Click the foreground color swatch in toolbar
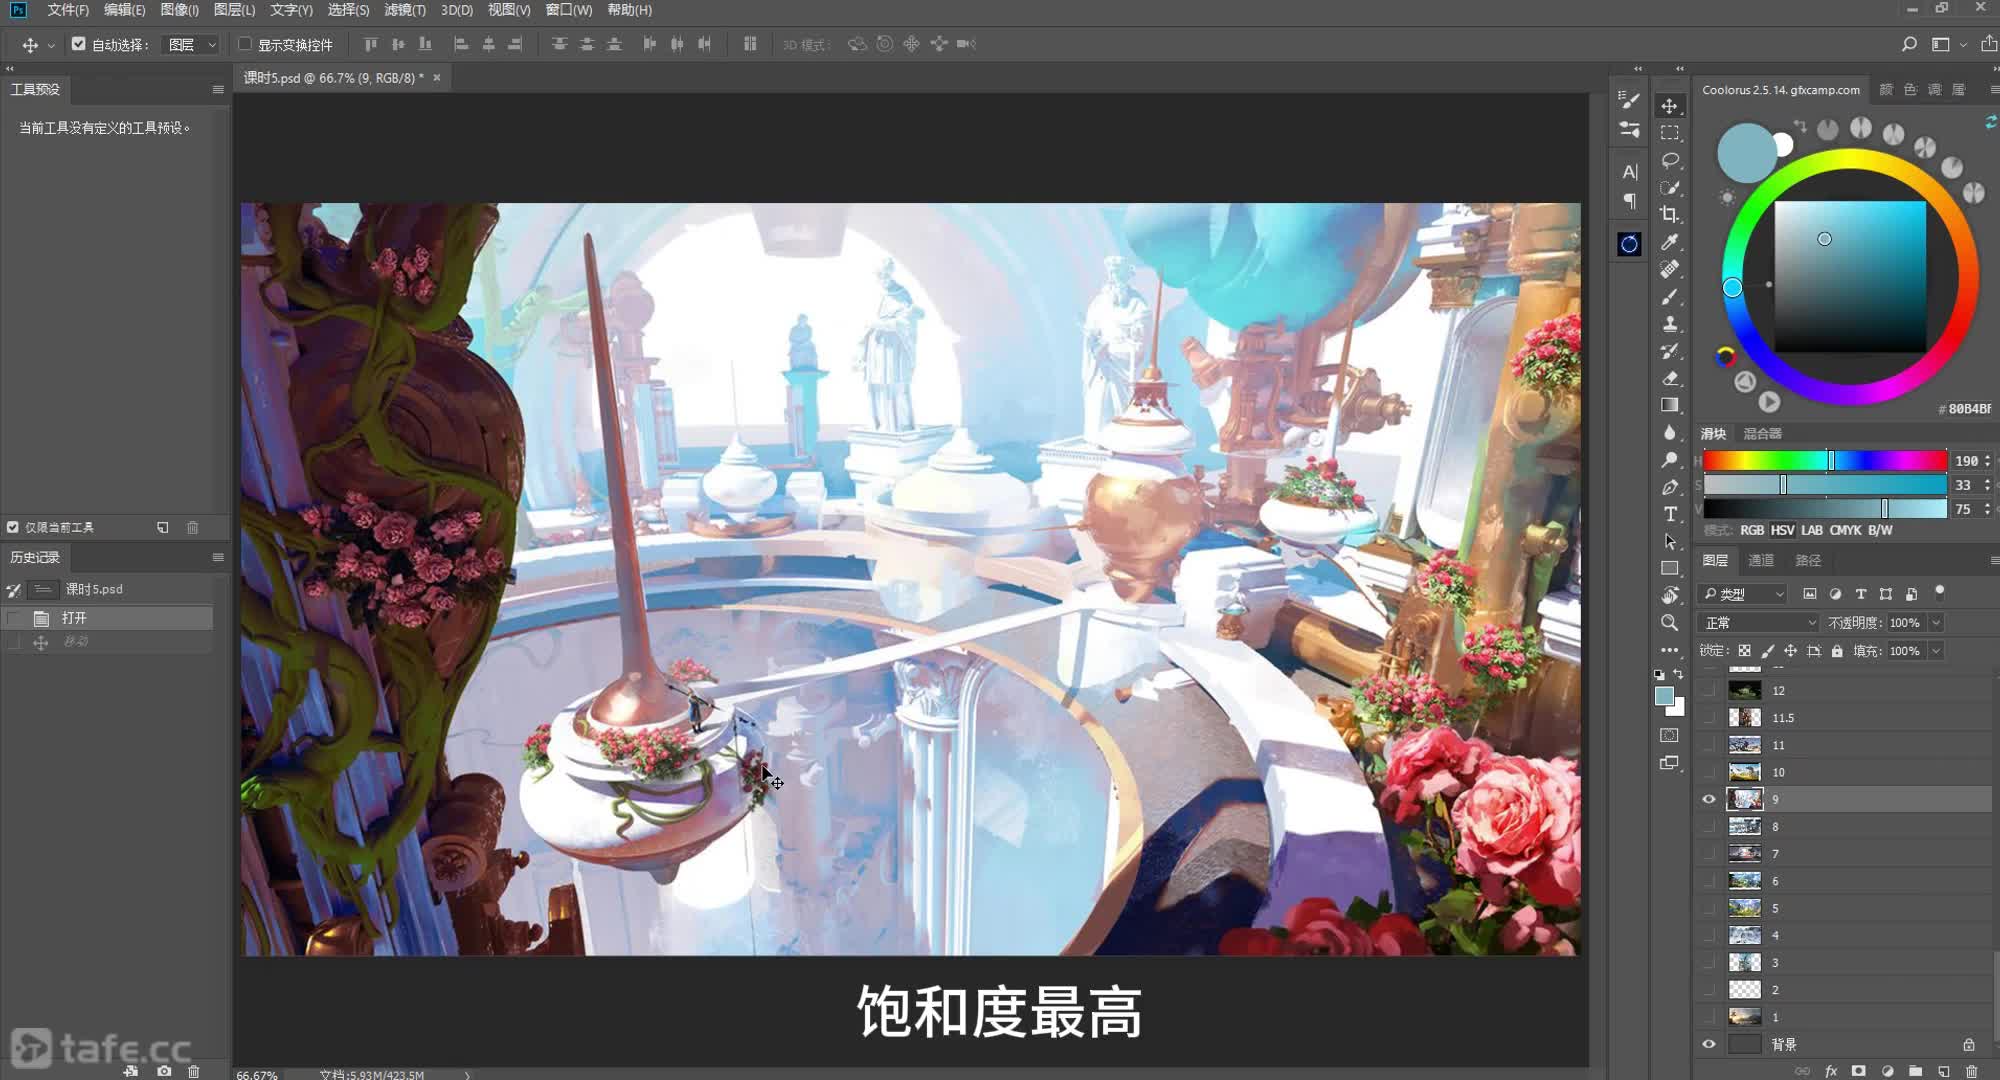This screenshot has width=2000, height=1080. (x=1663, y=695)
